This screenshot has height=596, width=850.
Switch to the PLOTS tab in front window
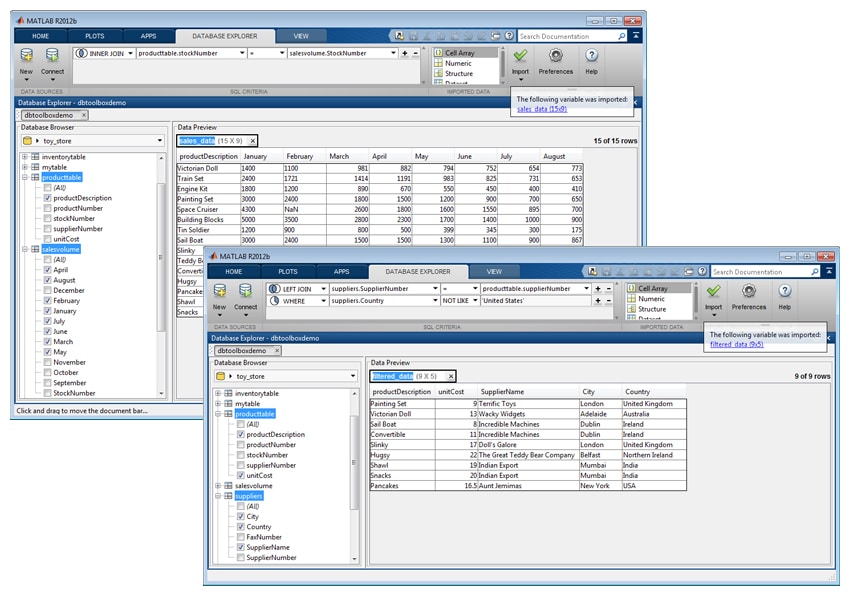(x=287, y=272)
